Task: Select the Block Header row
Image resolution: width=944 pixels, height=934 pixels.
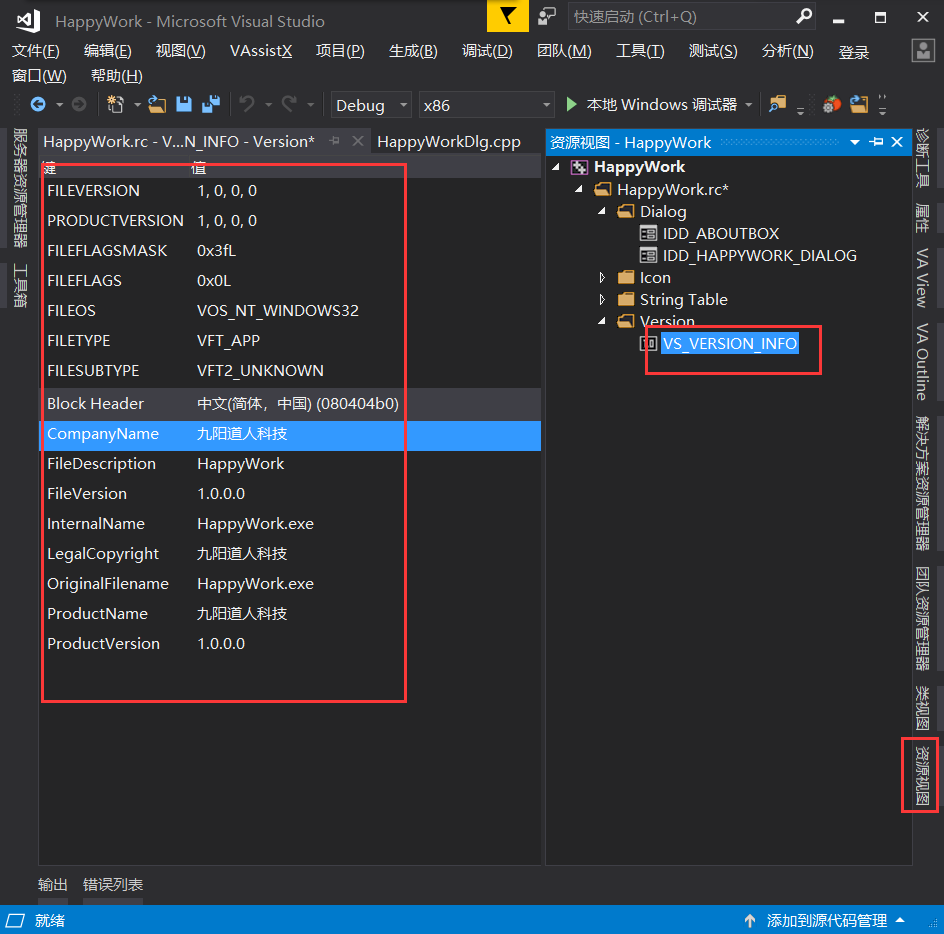Action: pyautogui.click(x=290, y=403)
